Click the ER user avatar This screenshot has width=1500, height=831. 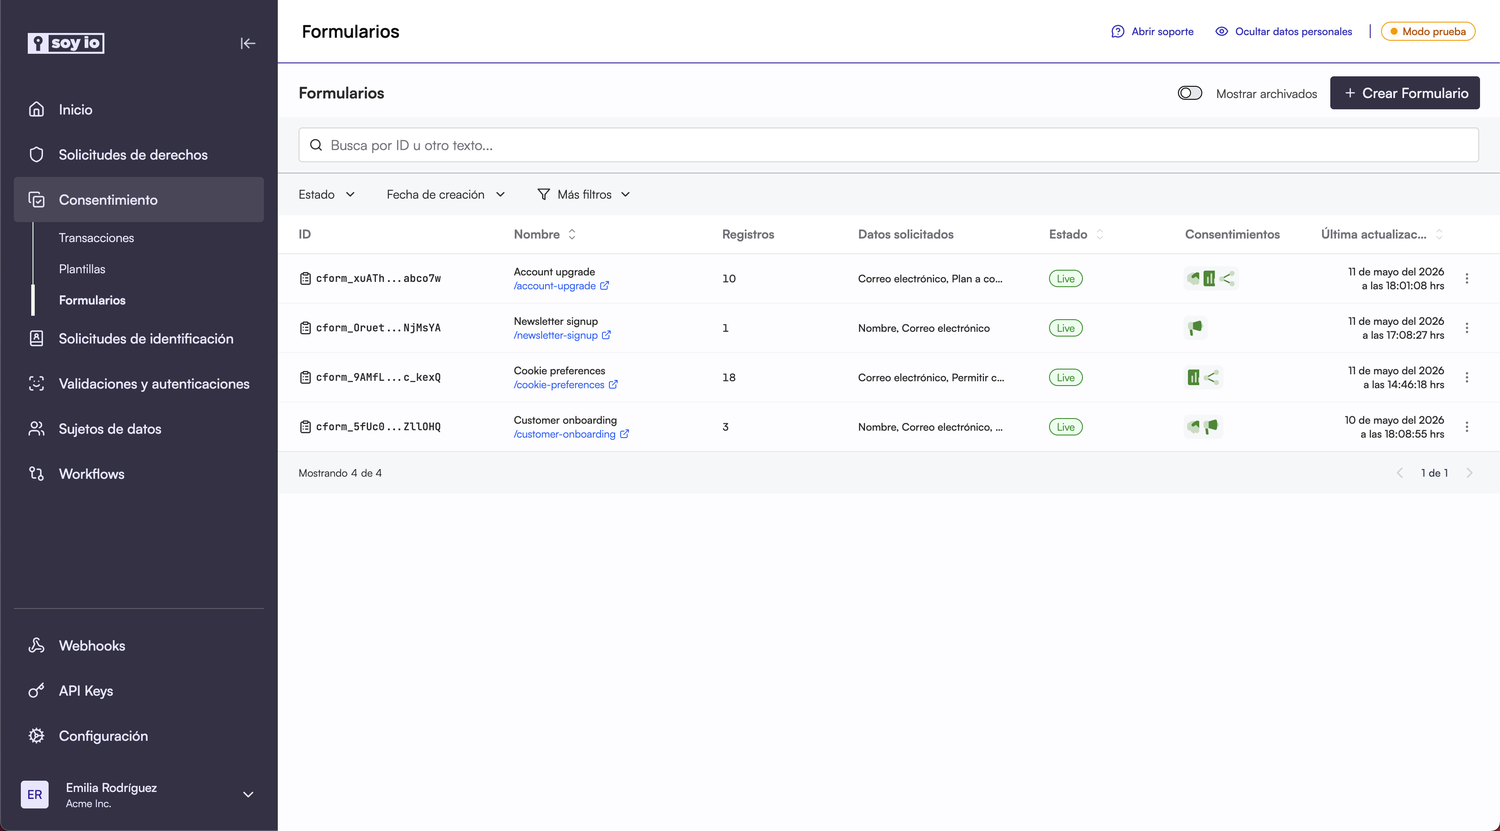(x=35, y=794)
